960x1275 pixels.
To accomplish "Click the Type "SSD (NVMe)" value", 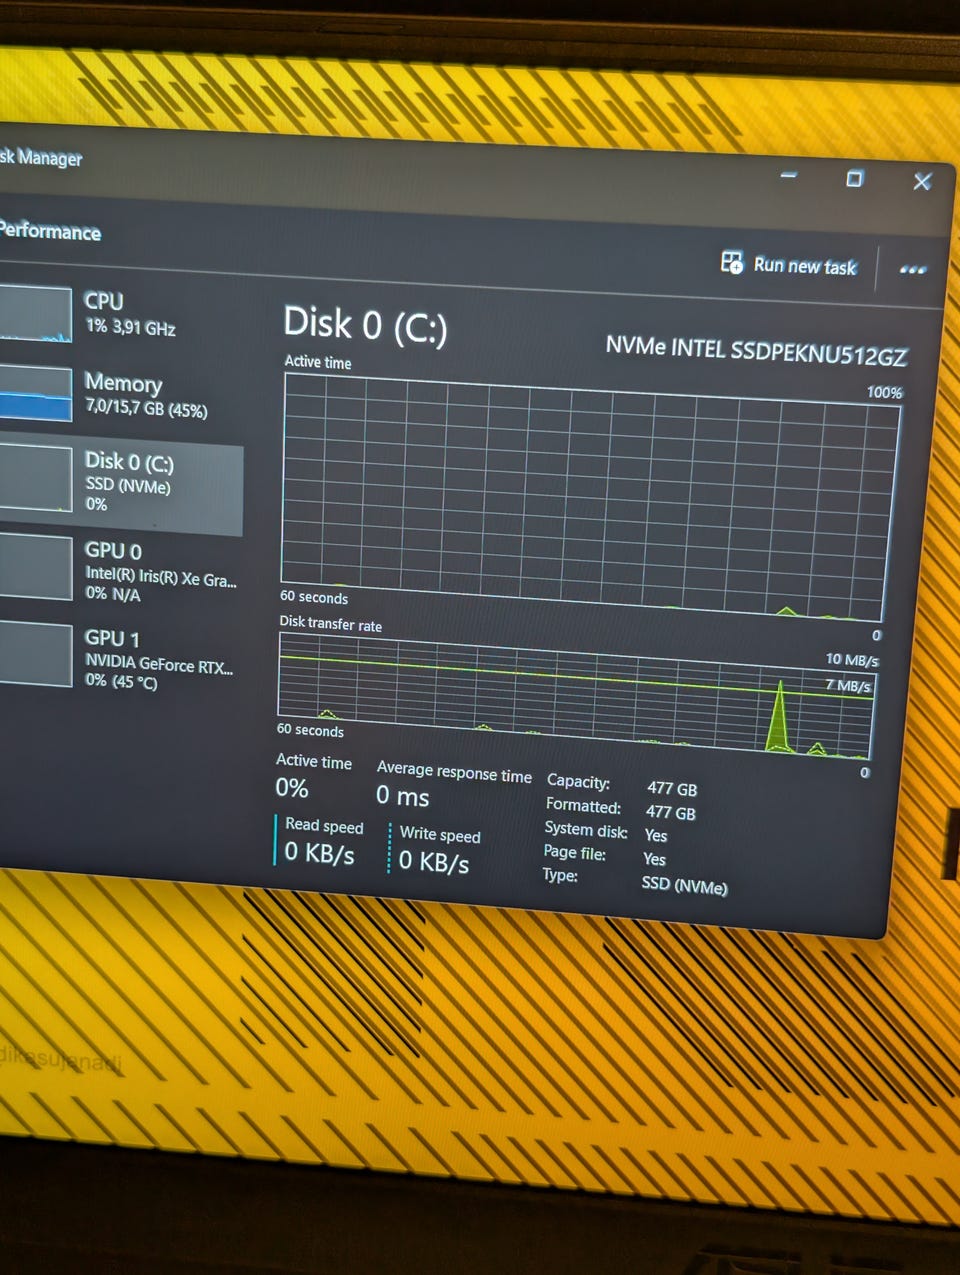I will pyautogui.click(x=684, y=885).
